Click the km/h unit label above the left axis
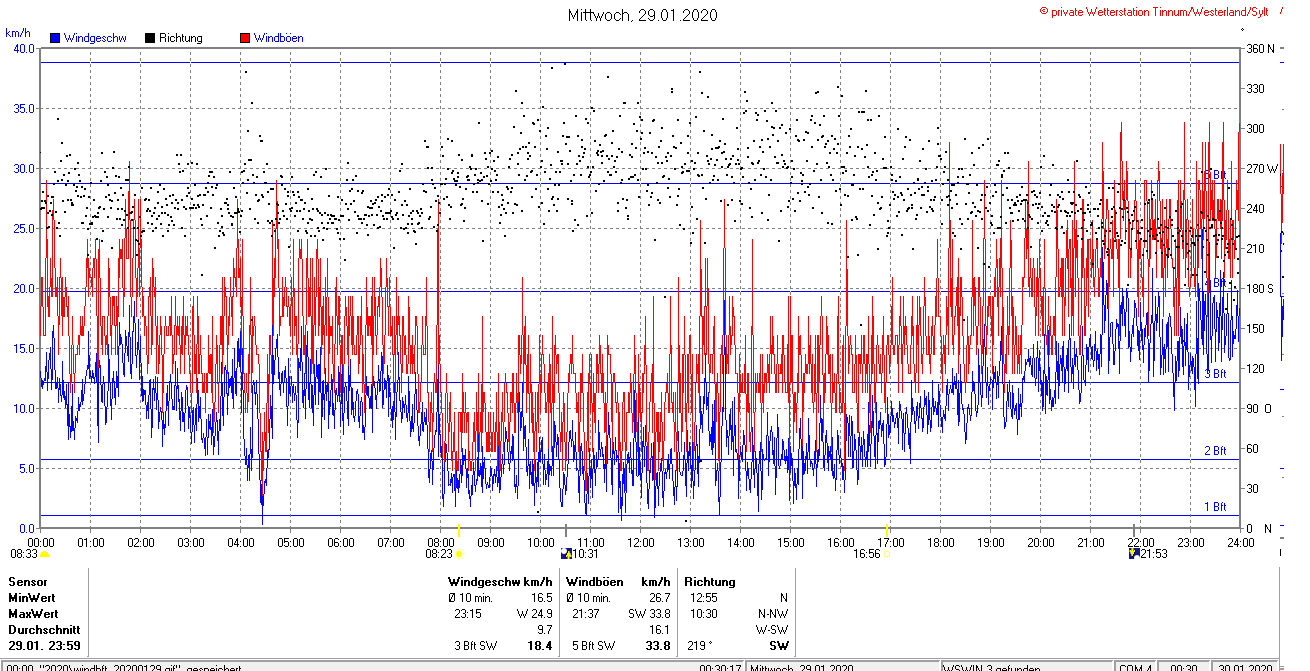 pyautogui.click(x=18, y=33)
